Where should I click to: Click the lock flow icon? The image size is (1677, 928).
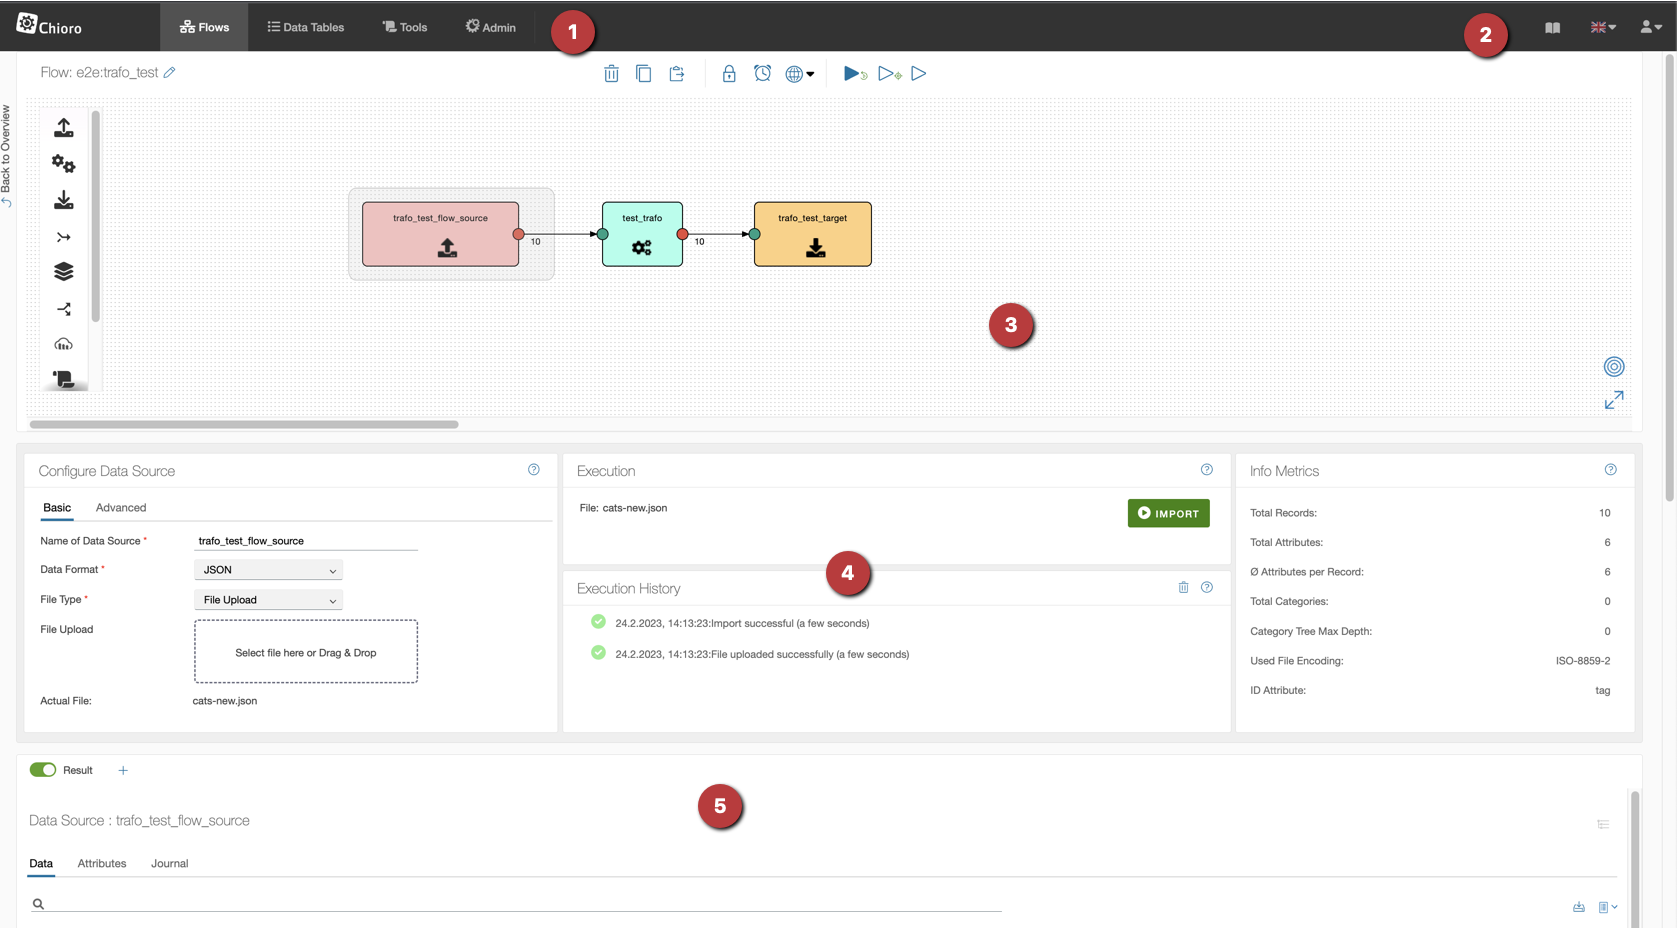click(729, 74)
